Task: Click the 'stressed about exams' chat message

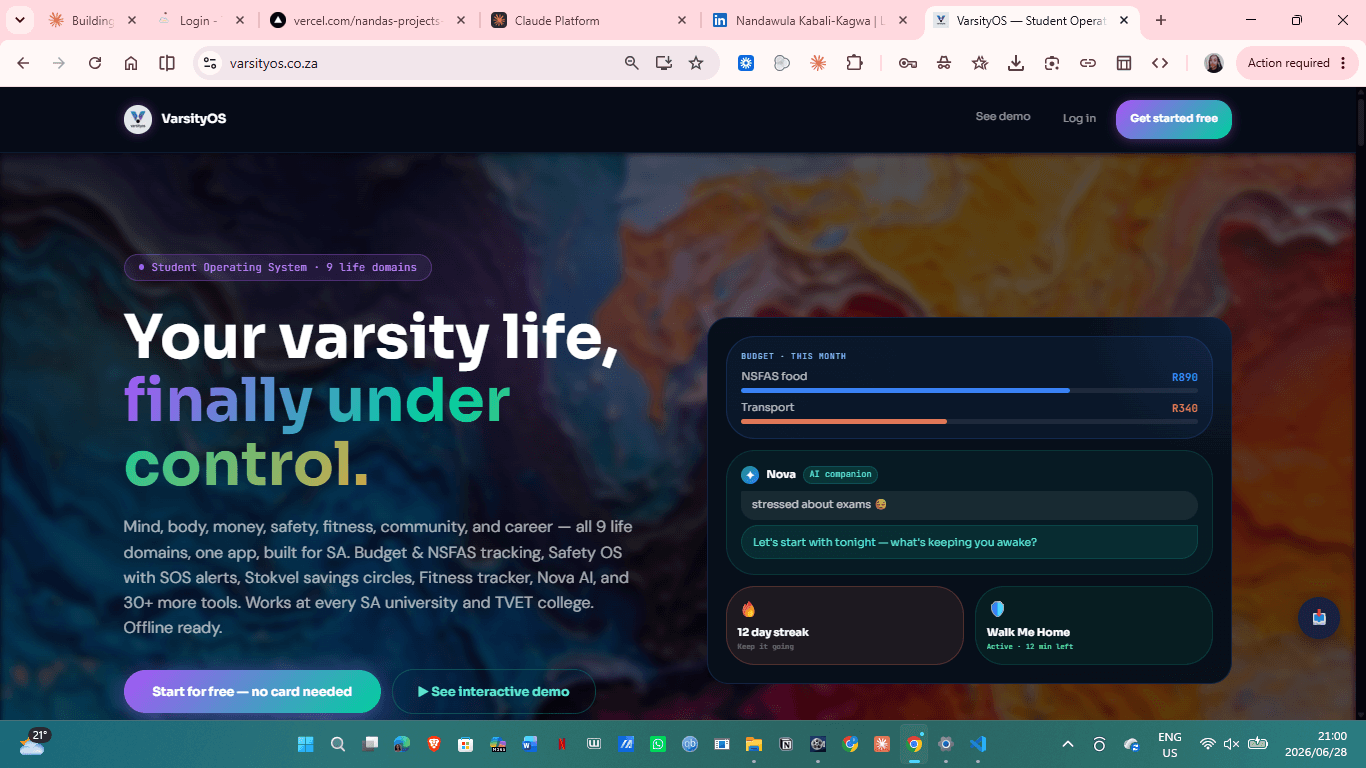Action: 969,504
